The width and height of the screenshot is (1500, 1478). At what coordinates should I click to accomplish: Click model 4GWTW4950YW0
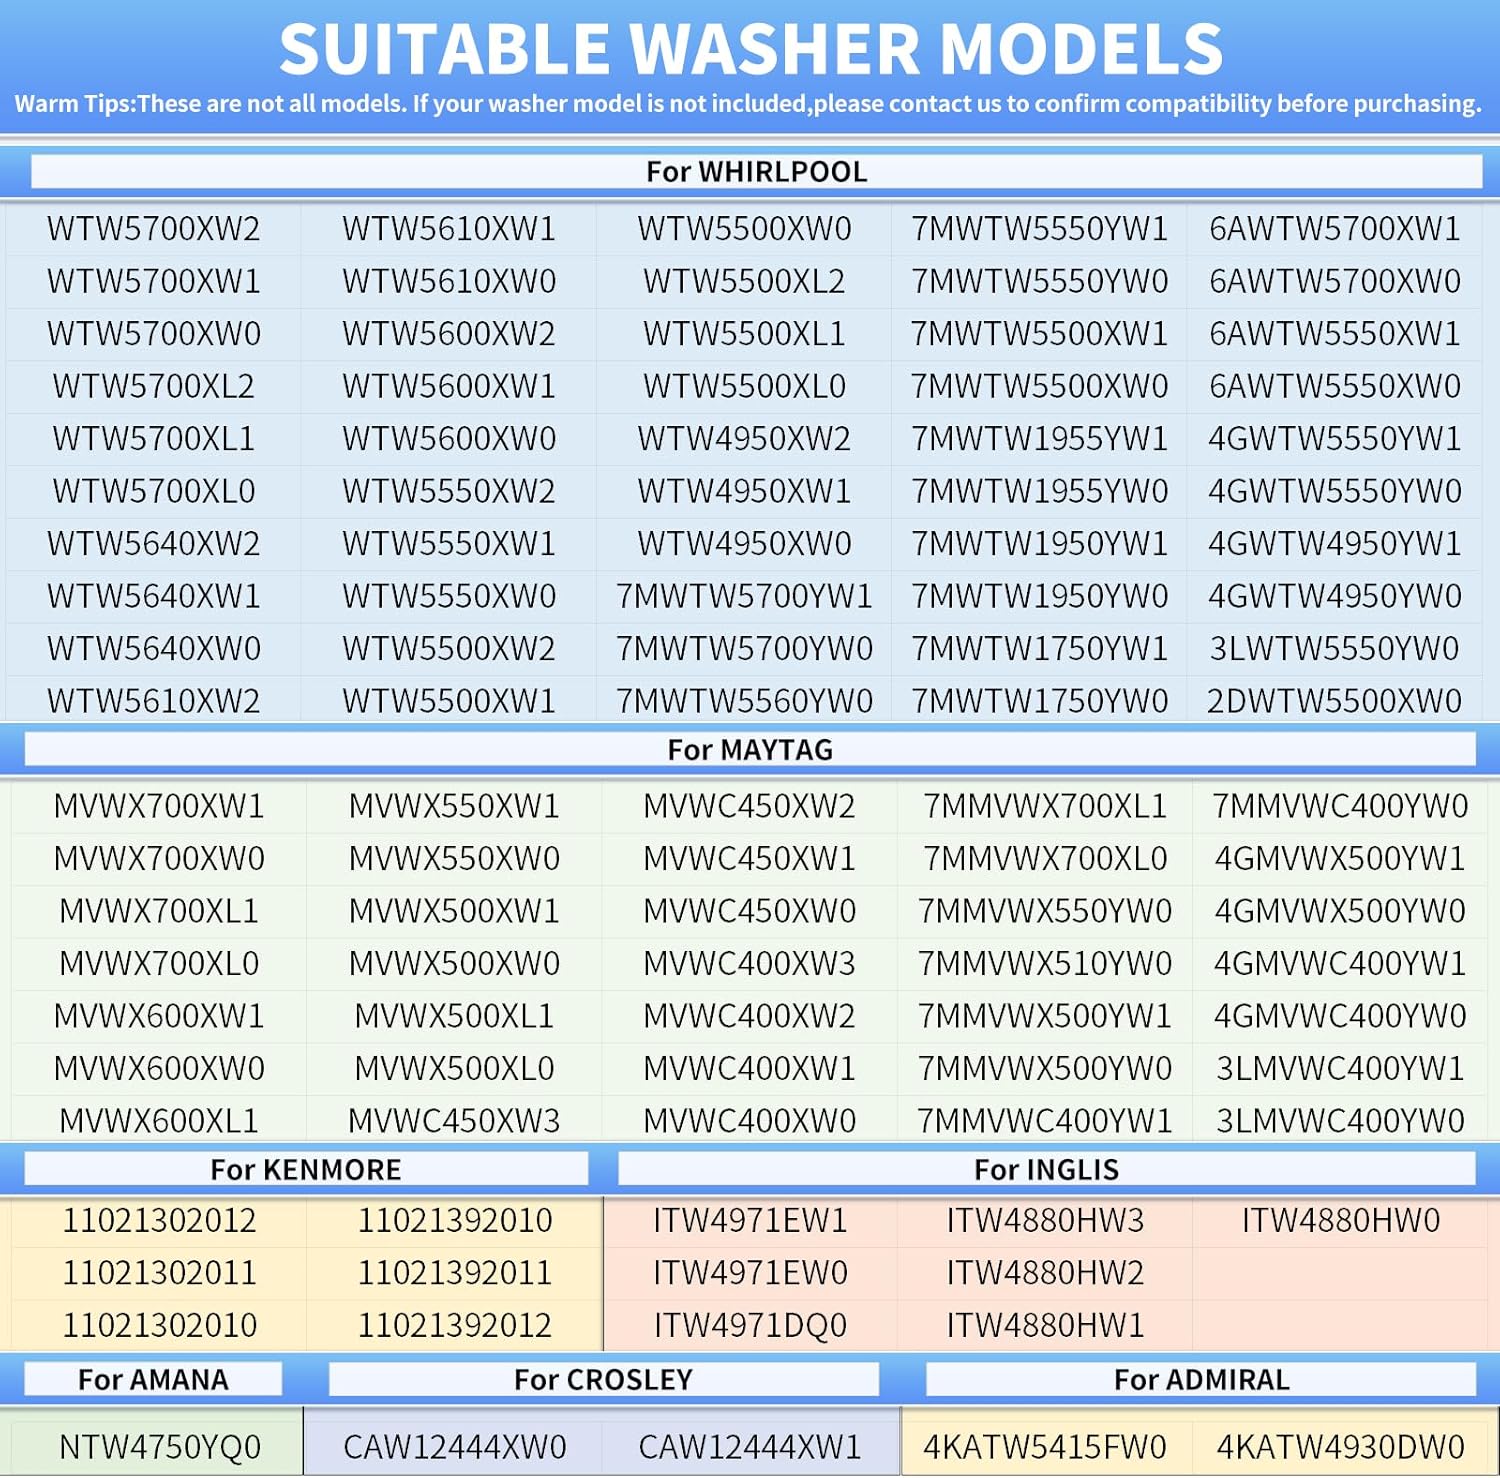point(1335,596)
